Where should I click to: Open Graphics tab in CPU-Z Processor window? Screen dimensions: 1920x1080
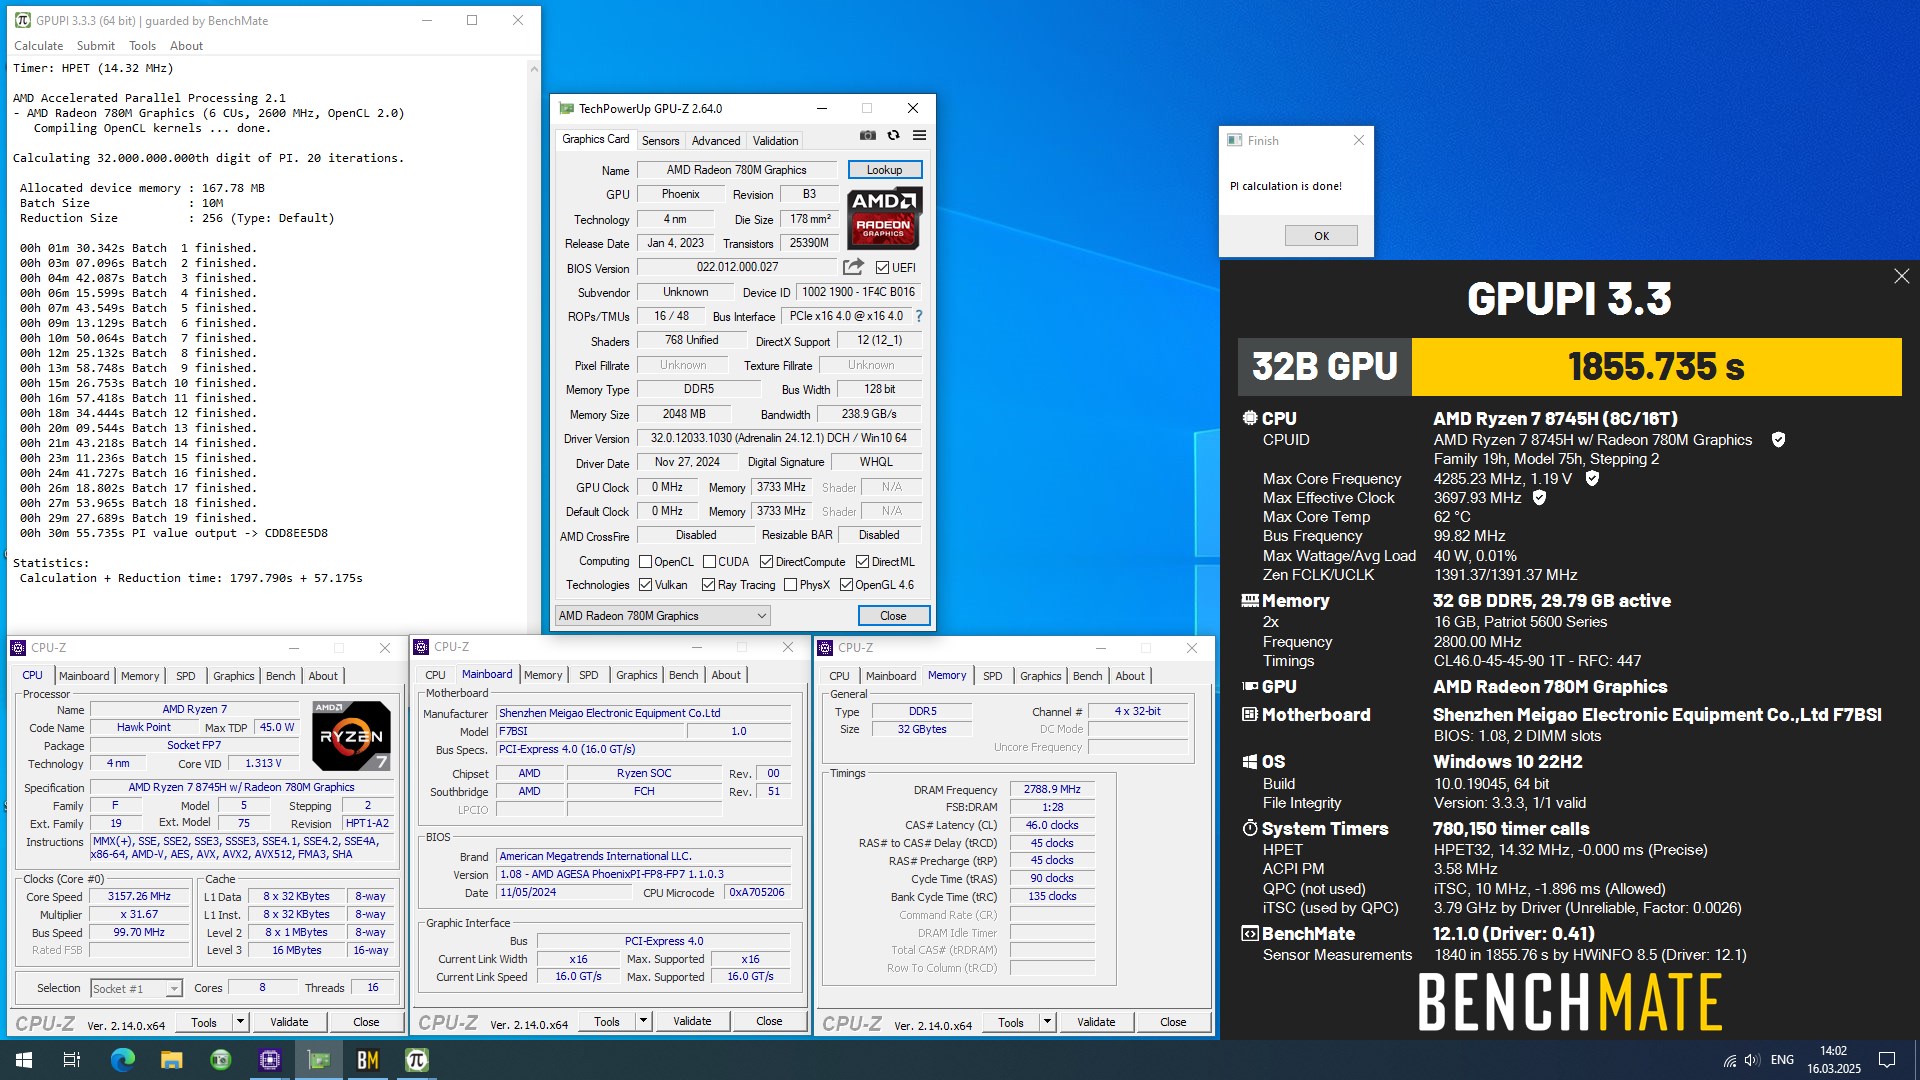click(233, 676)
